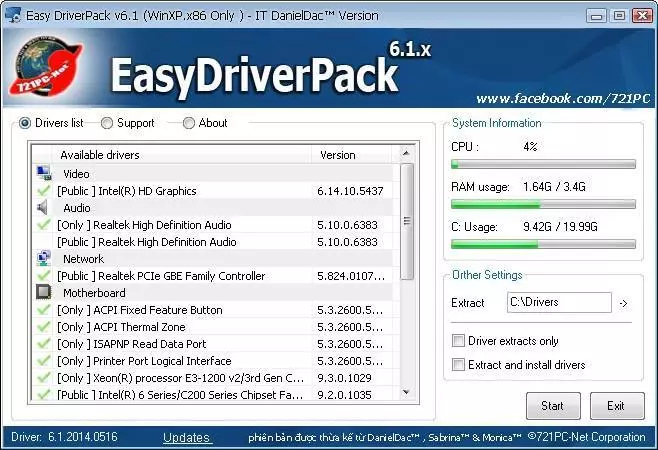Screen dimensions: 658x450
Task: Click version 9.3.0.1029 cell
Action: click(345, 378)
